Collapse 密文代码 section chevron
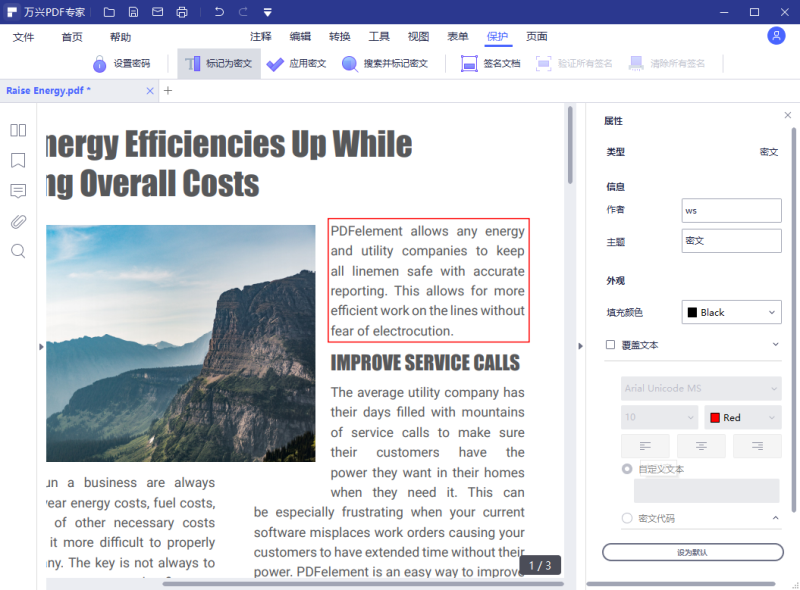 (775, 518)
